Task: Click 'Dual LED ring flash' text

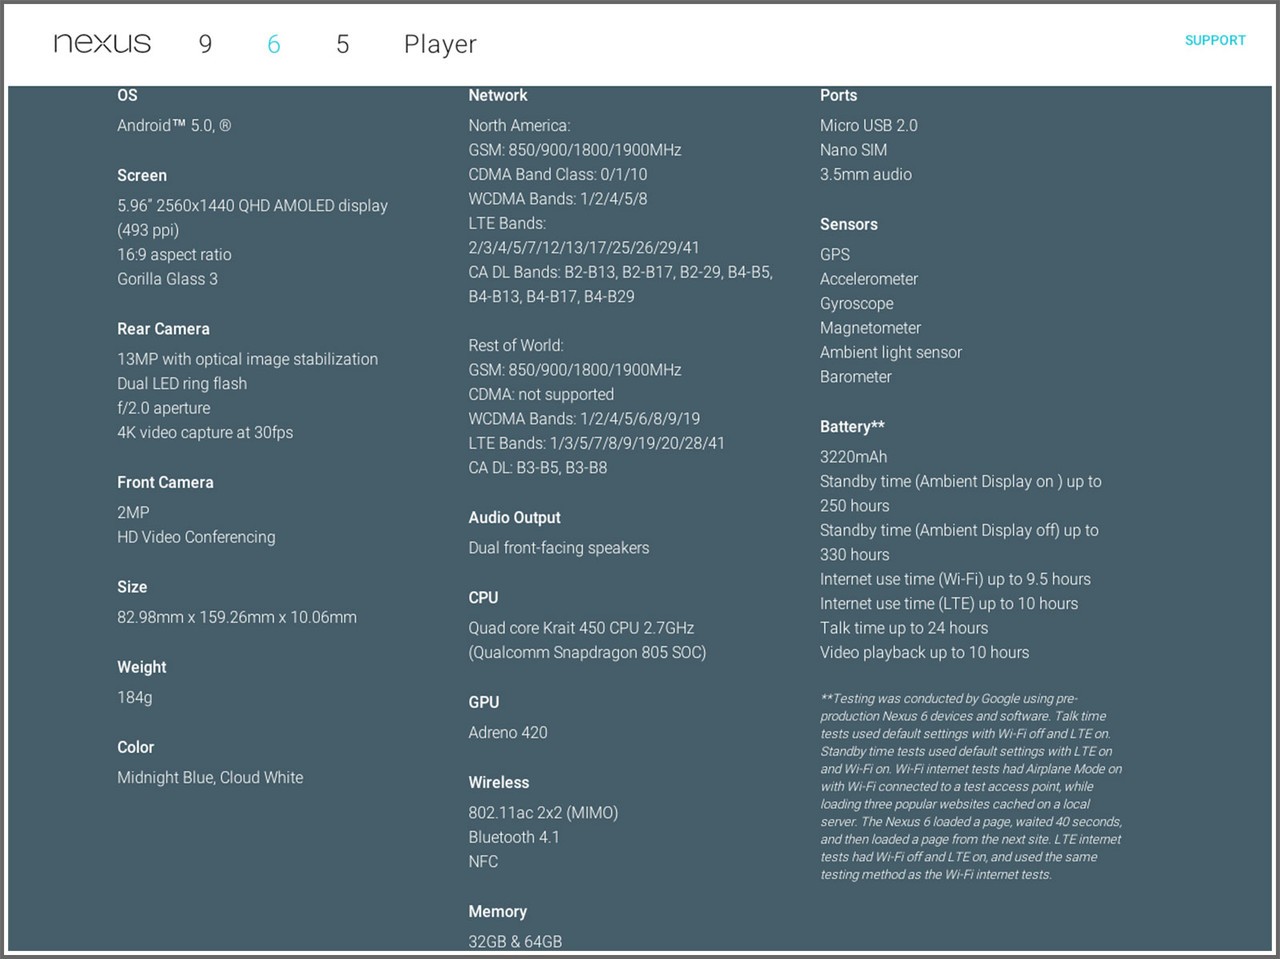Action: pos(182,383)
